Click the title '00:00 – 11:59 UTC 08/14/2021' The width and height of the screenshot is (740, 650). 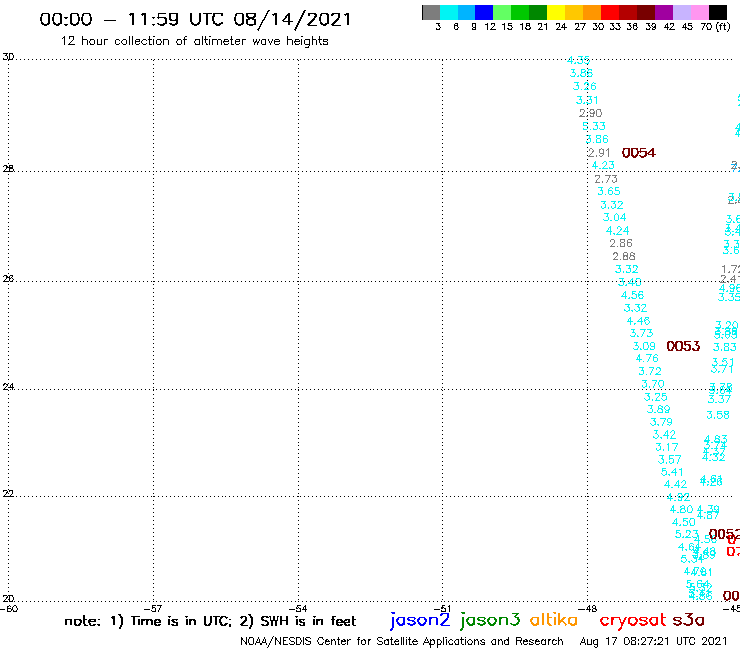coord(195,19)
